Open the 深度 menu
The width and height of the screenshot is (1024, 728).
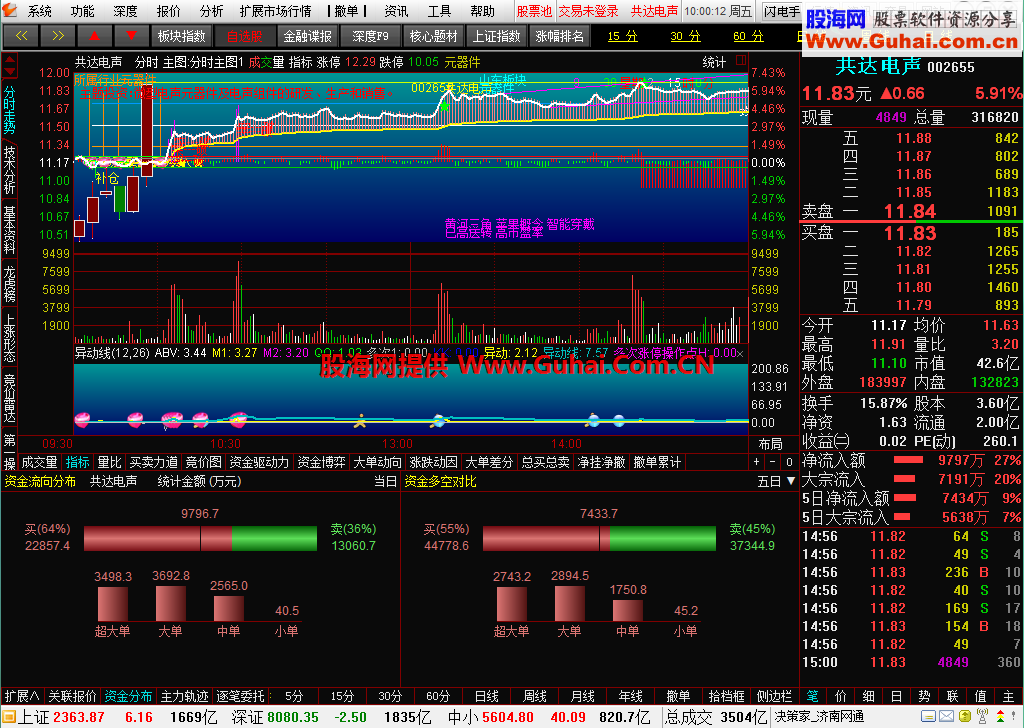pos(125,11)
